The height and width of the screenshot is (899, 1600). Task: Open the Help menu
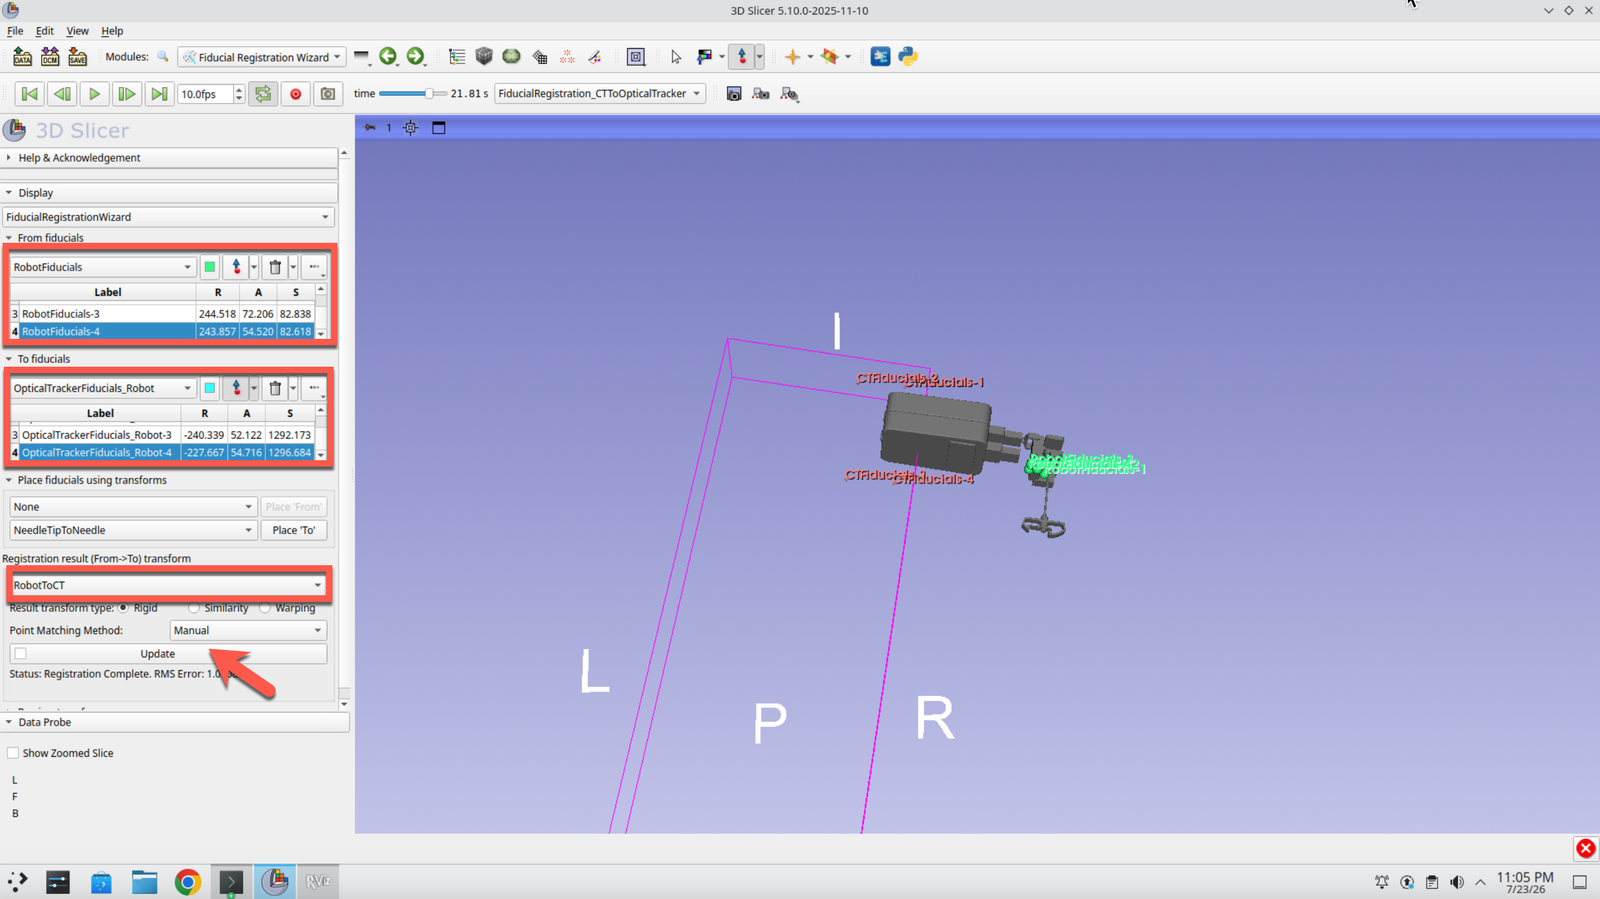(x=112, y=31)
